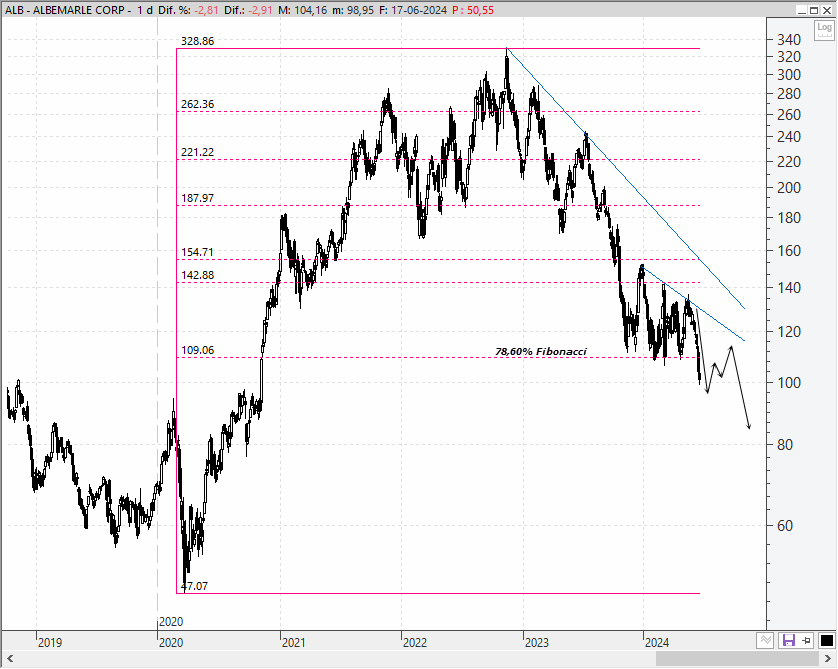This screenshot has height=669, width=838.
Task: Click the 'Dif. %: -2,81' value
Action: [x=188, y=10]
